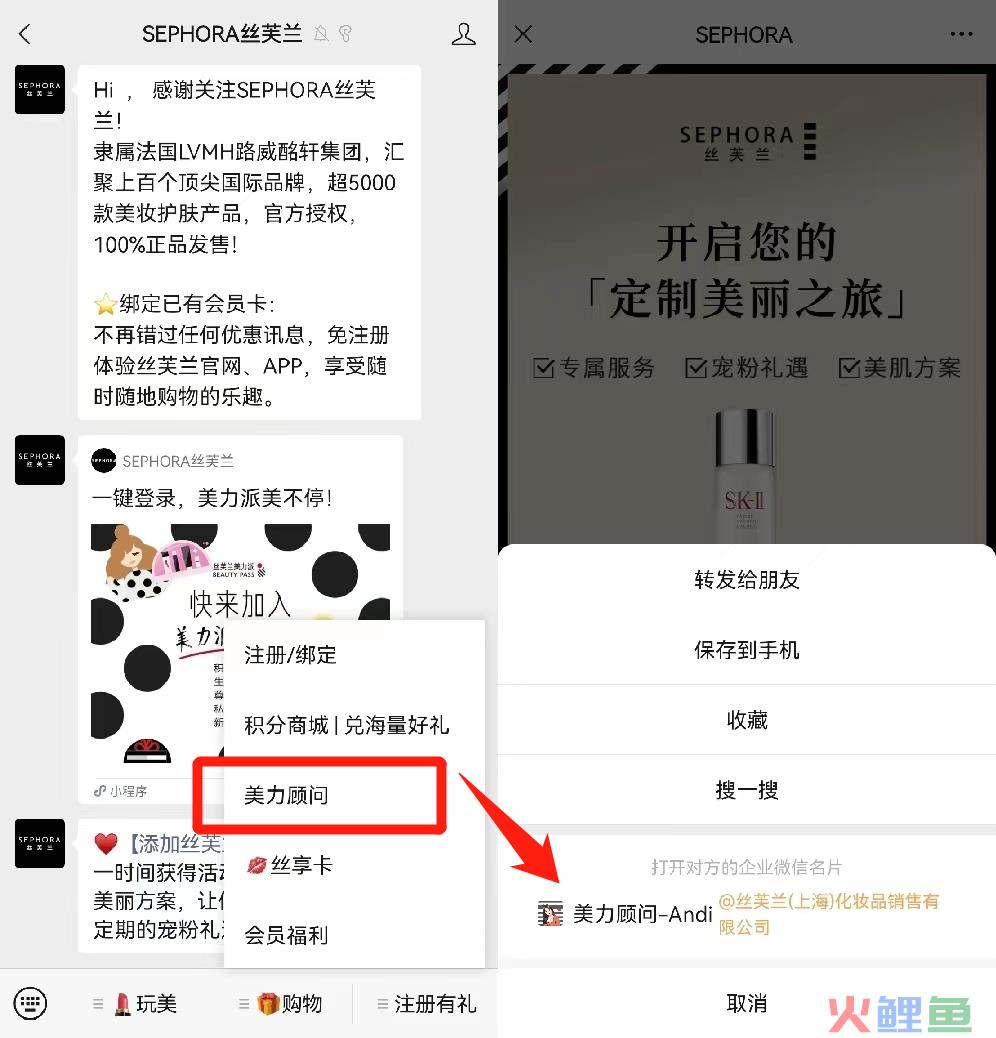Screen dimensions: 996x1038
Task: Tap the 美力顾问-Andi contact avatar
Action: tap(550, 914)
